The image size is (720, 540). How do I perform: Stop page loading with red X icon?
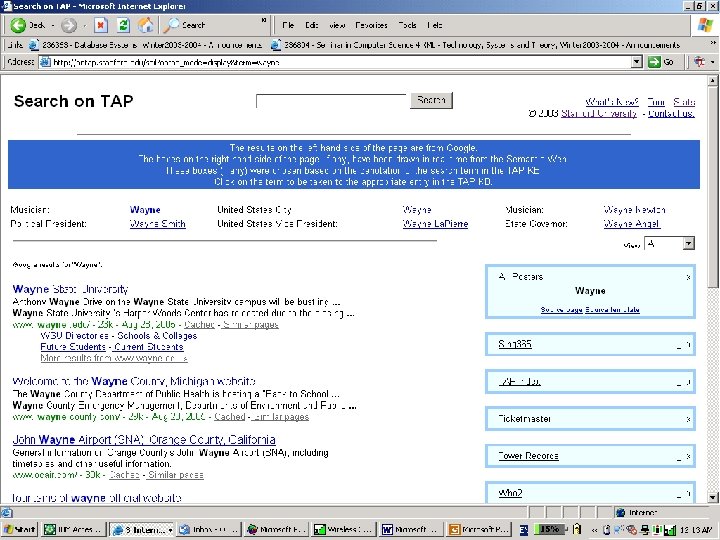(101, 25)
